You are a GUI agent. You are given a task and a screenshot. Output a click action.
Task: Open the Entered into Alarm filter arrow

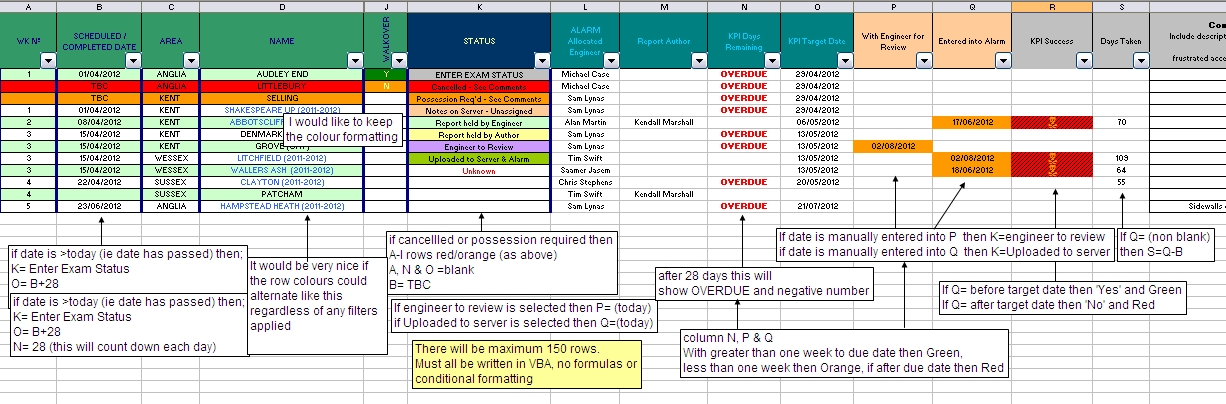click(1002, 61)
